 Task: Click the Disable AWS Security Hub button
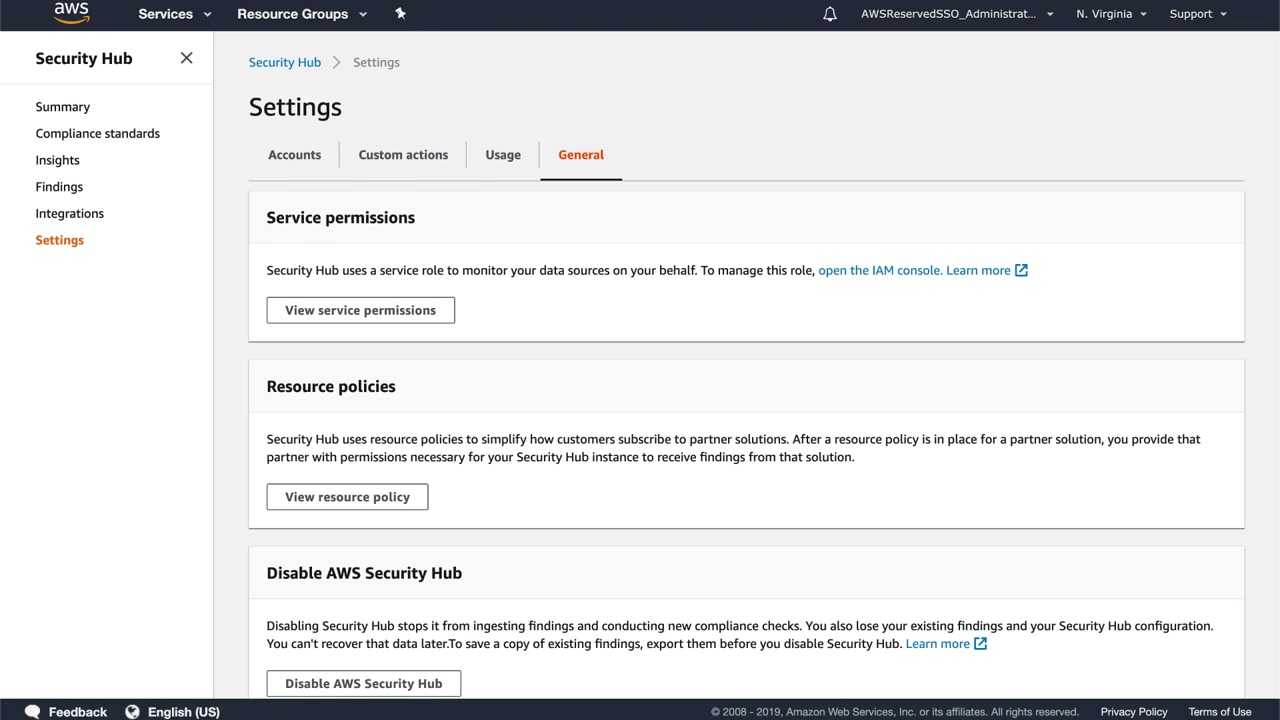363,684
